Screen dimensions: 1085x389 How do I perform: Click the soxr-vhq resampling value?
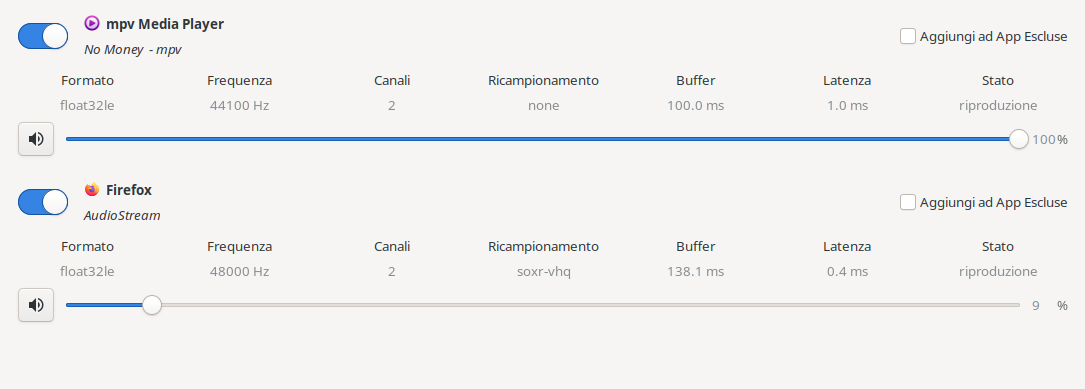[543, 271]
